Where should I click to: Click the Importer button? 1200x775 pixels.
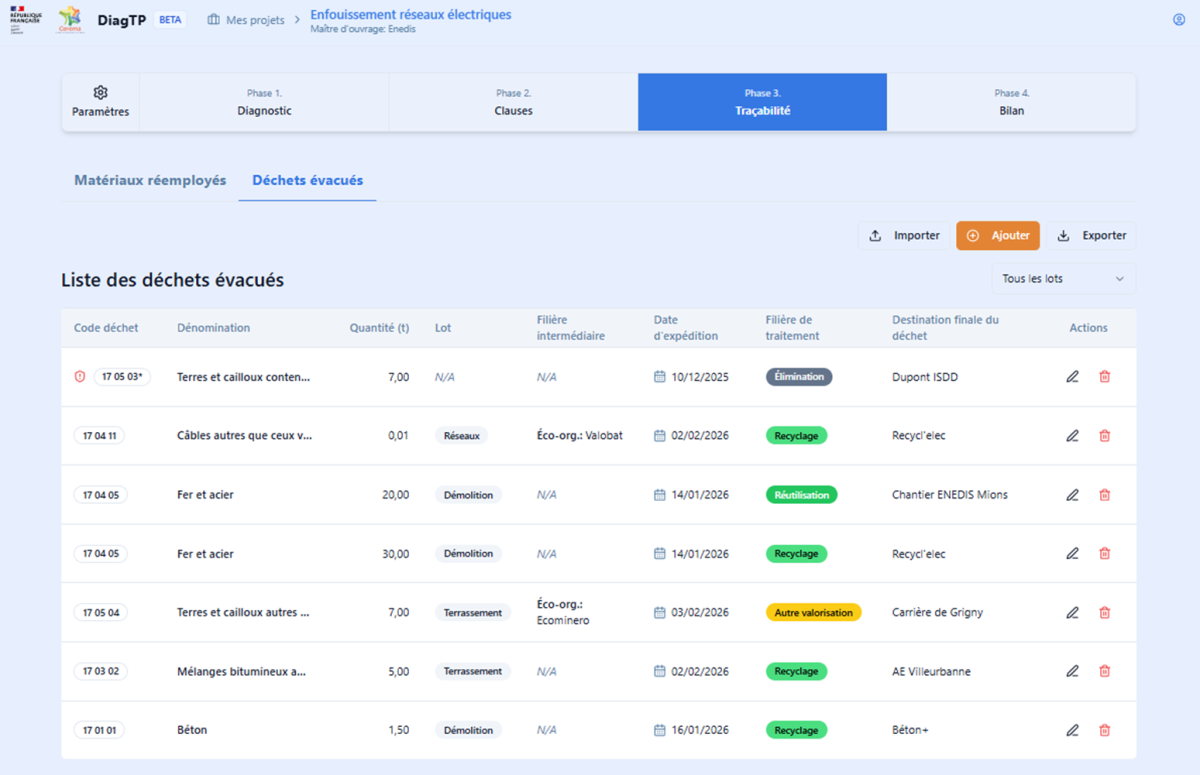(x=904, y=236)
